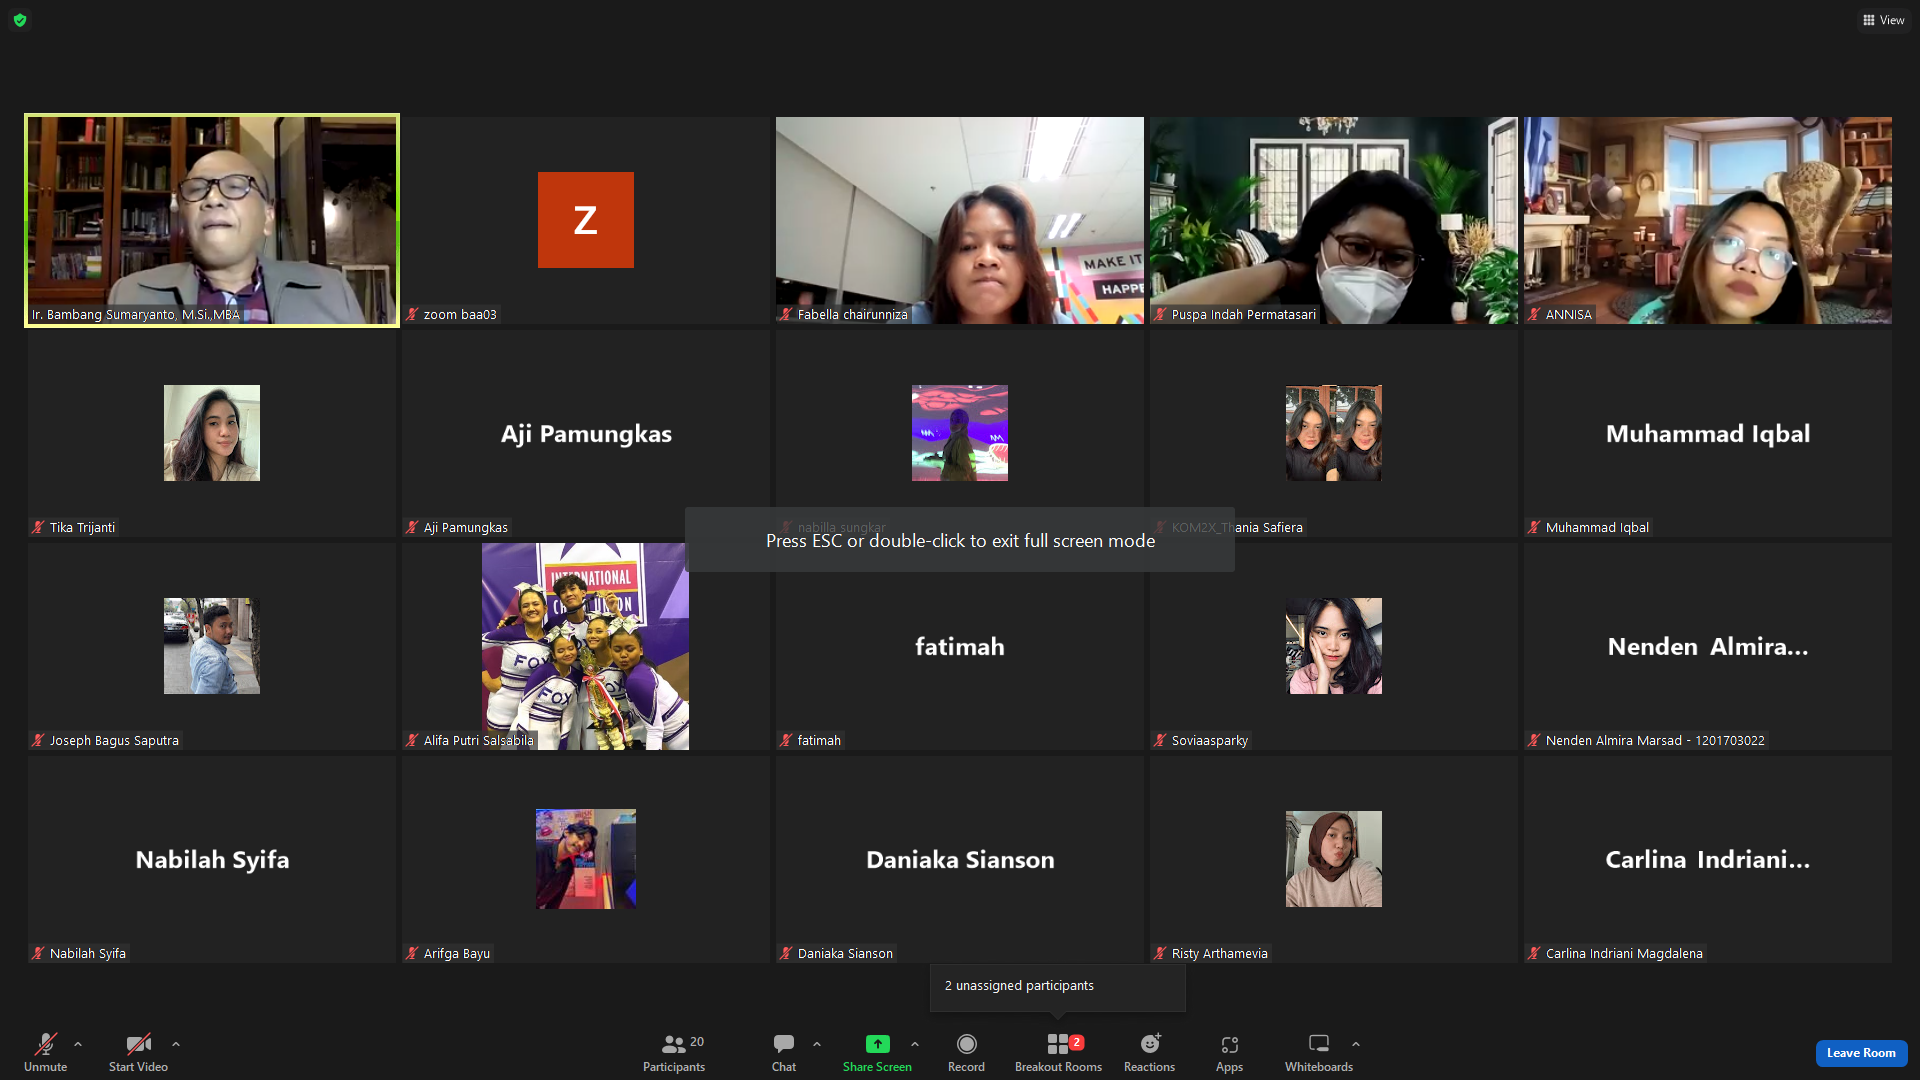Viewport: 1920px width, 1080px height.
Task: Click the muted mic icon beside Tika Trijanti
Action: (x=38, y=527)
